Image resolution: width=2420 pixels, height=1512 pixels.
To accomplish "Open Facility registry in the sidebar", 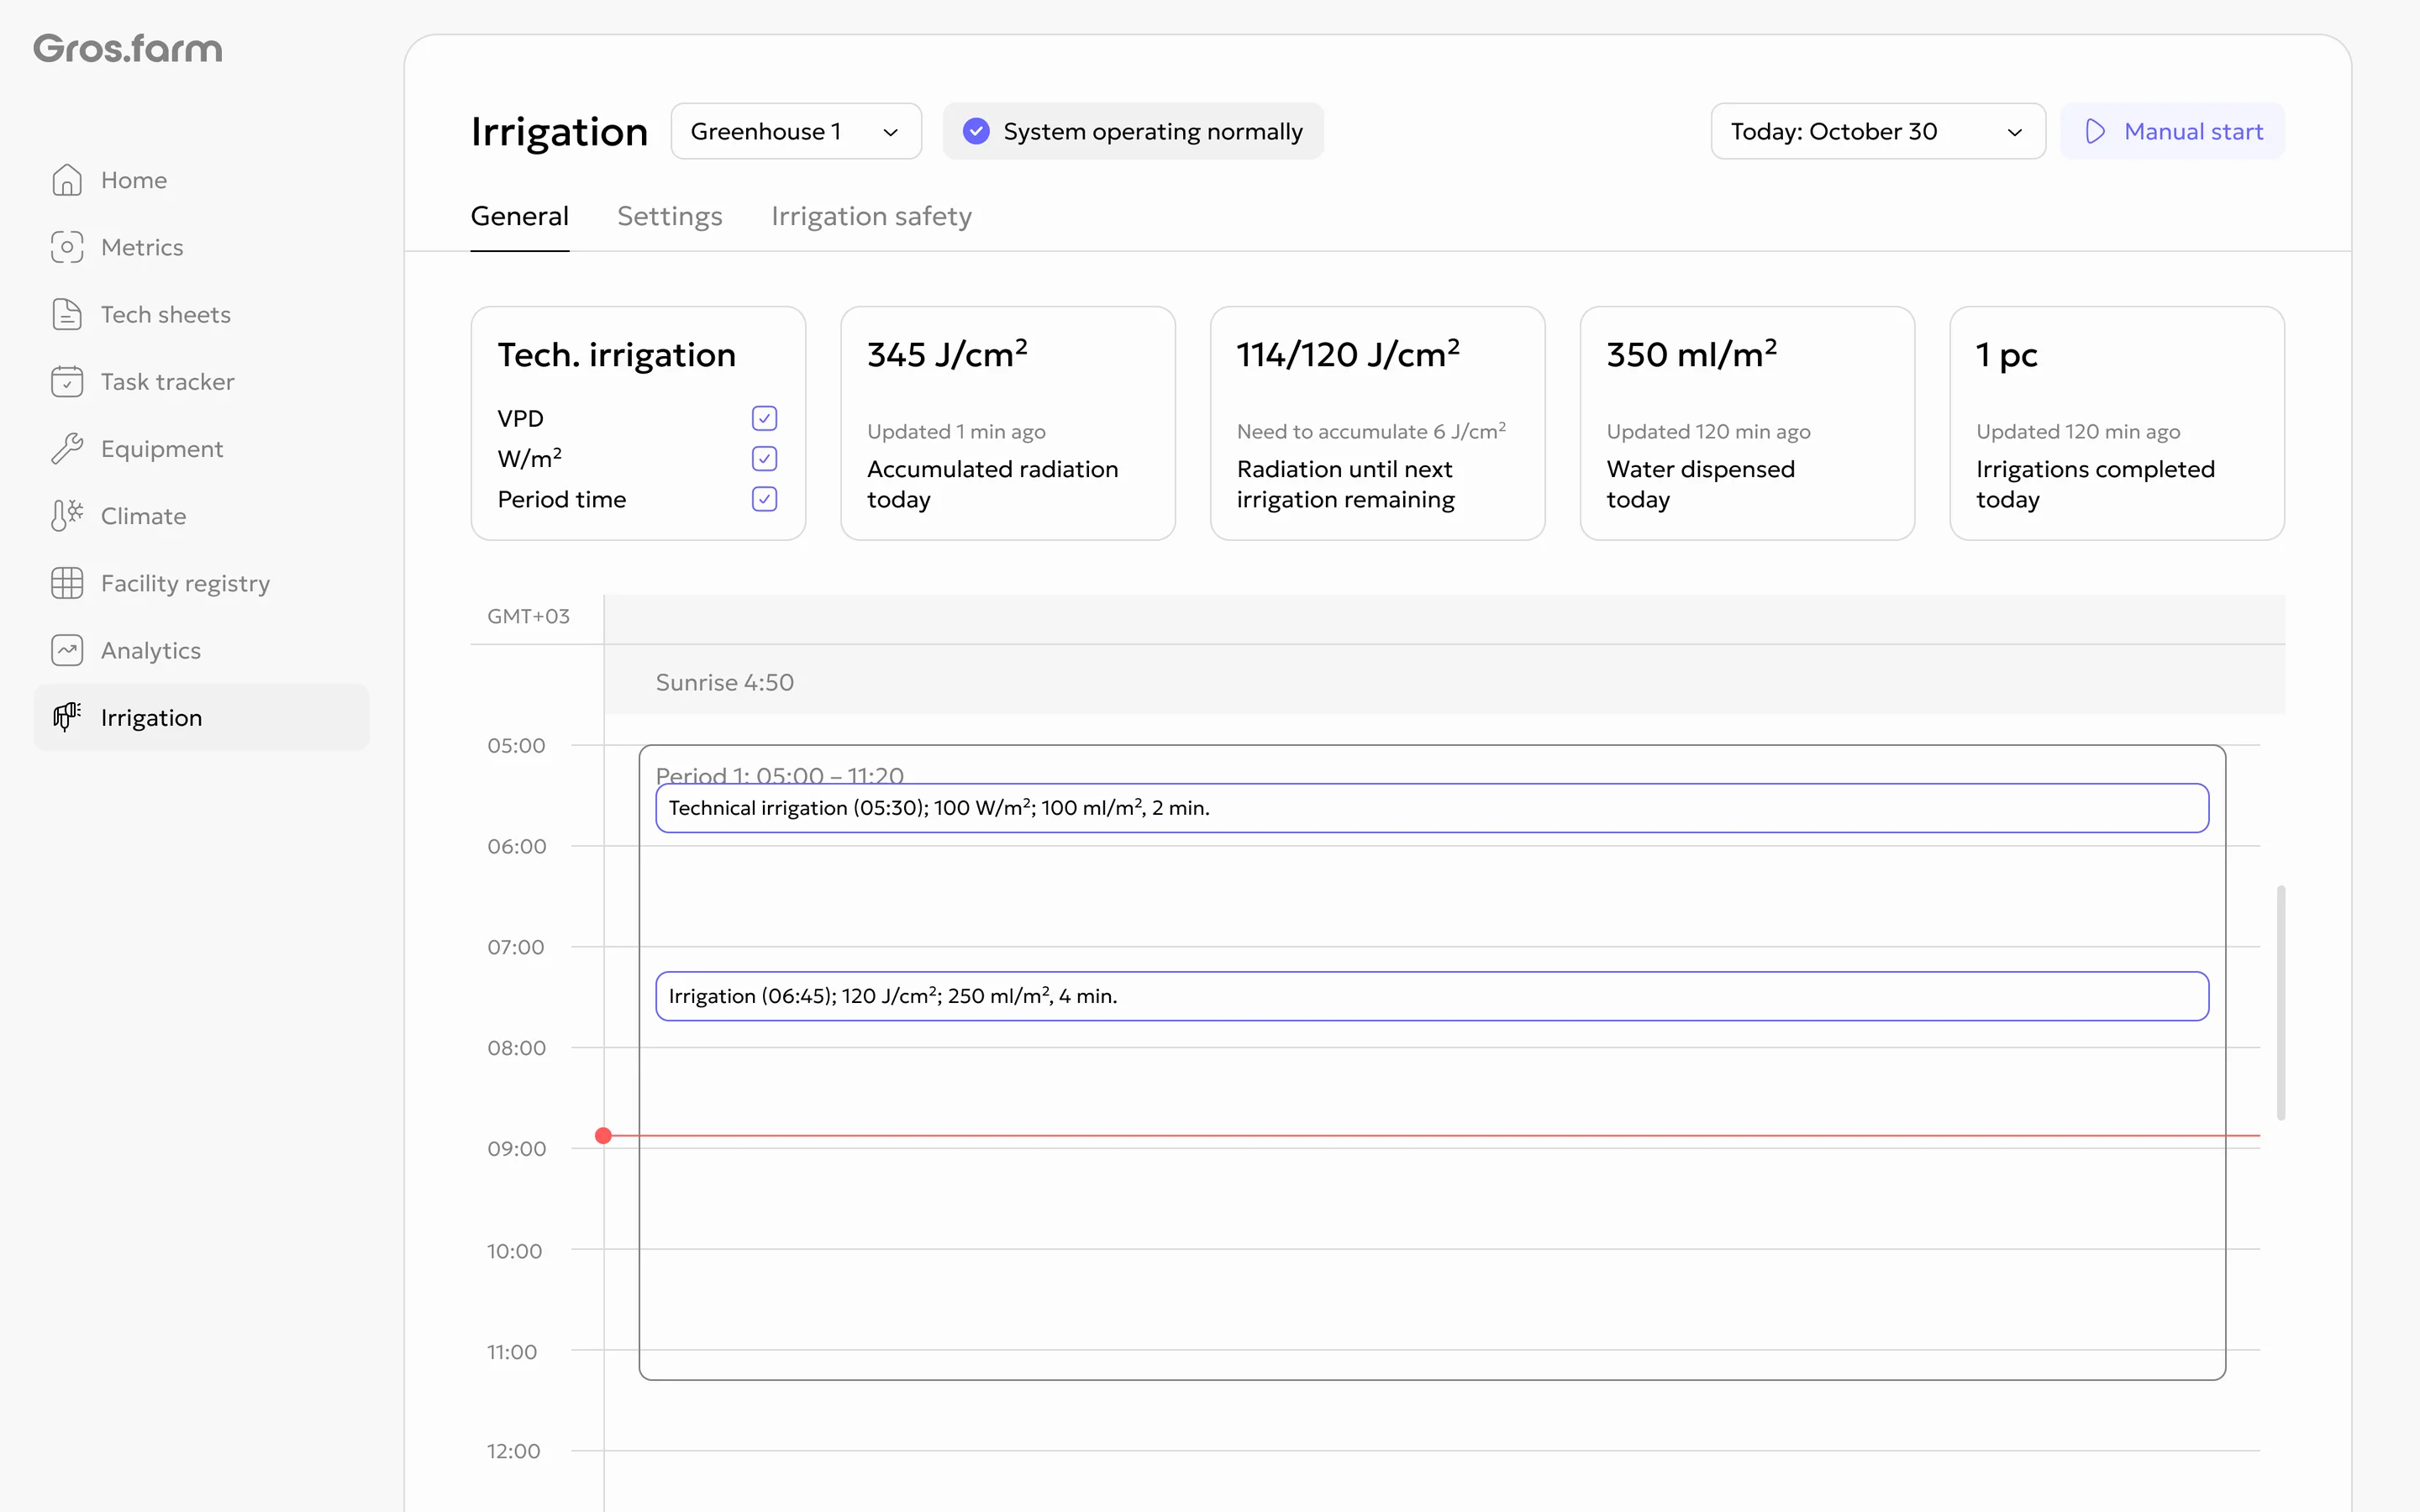I will click(201, 583).
